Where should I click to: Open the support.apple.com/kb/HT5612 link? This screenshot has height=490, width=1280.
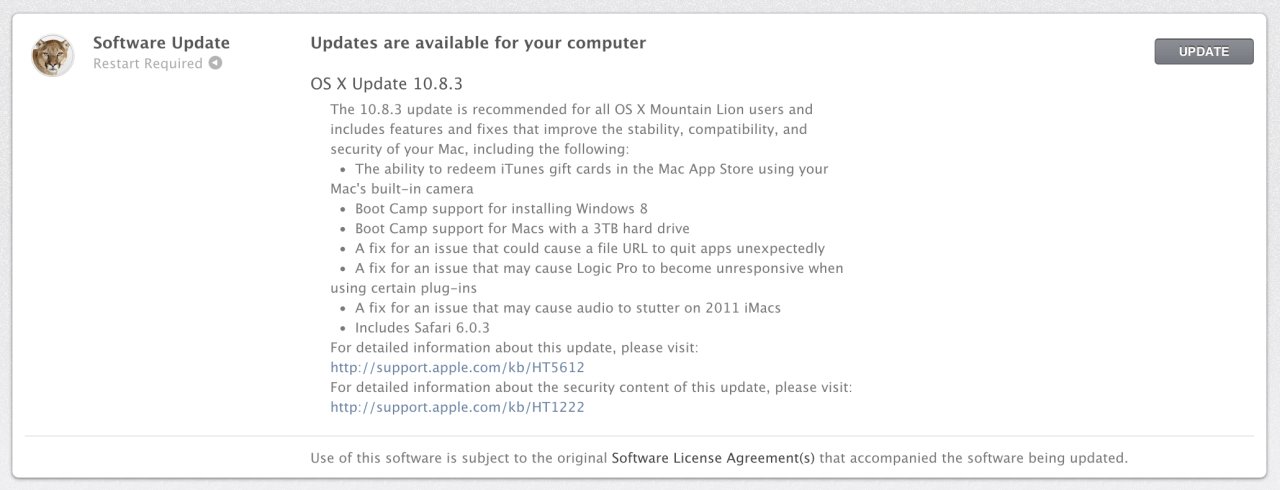click(457, 367)
